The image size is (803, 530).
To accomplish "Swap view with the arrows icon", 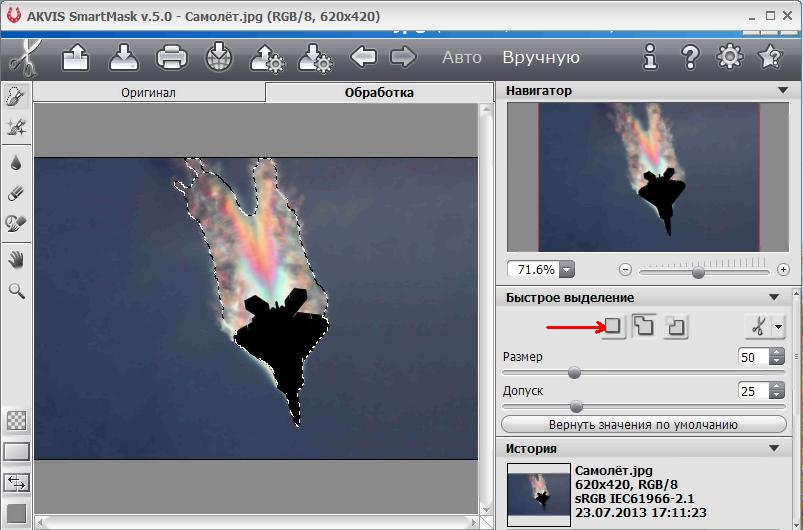I will pos(16,482).
